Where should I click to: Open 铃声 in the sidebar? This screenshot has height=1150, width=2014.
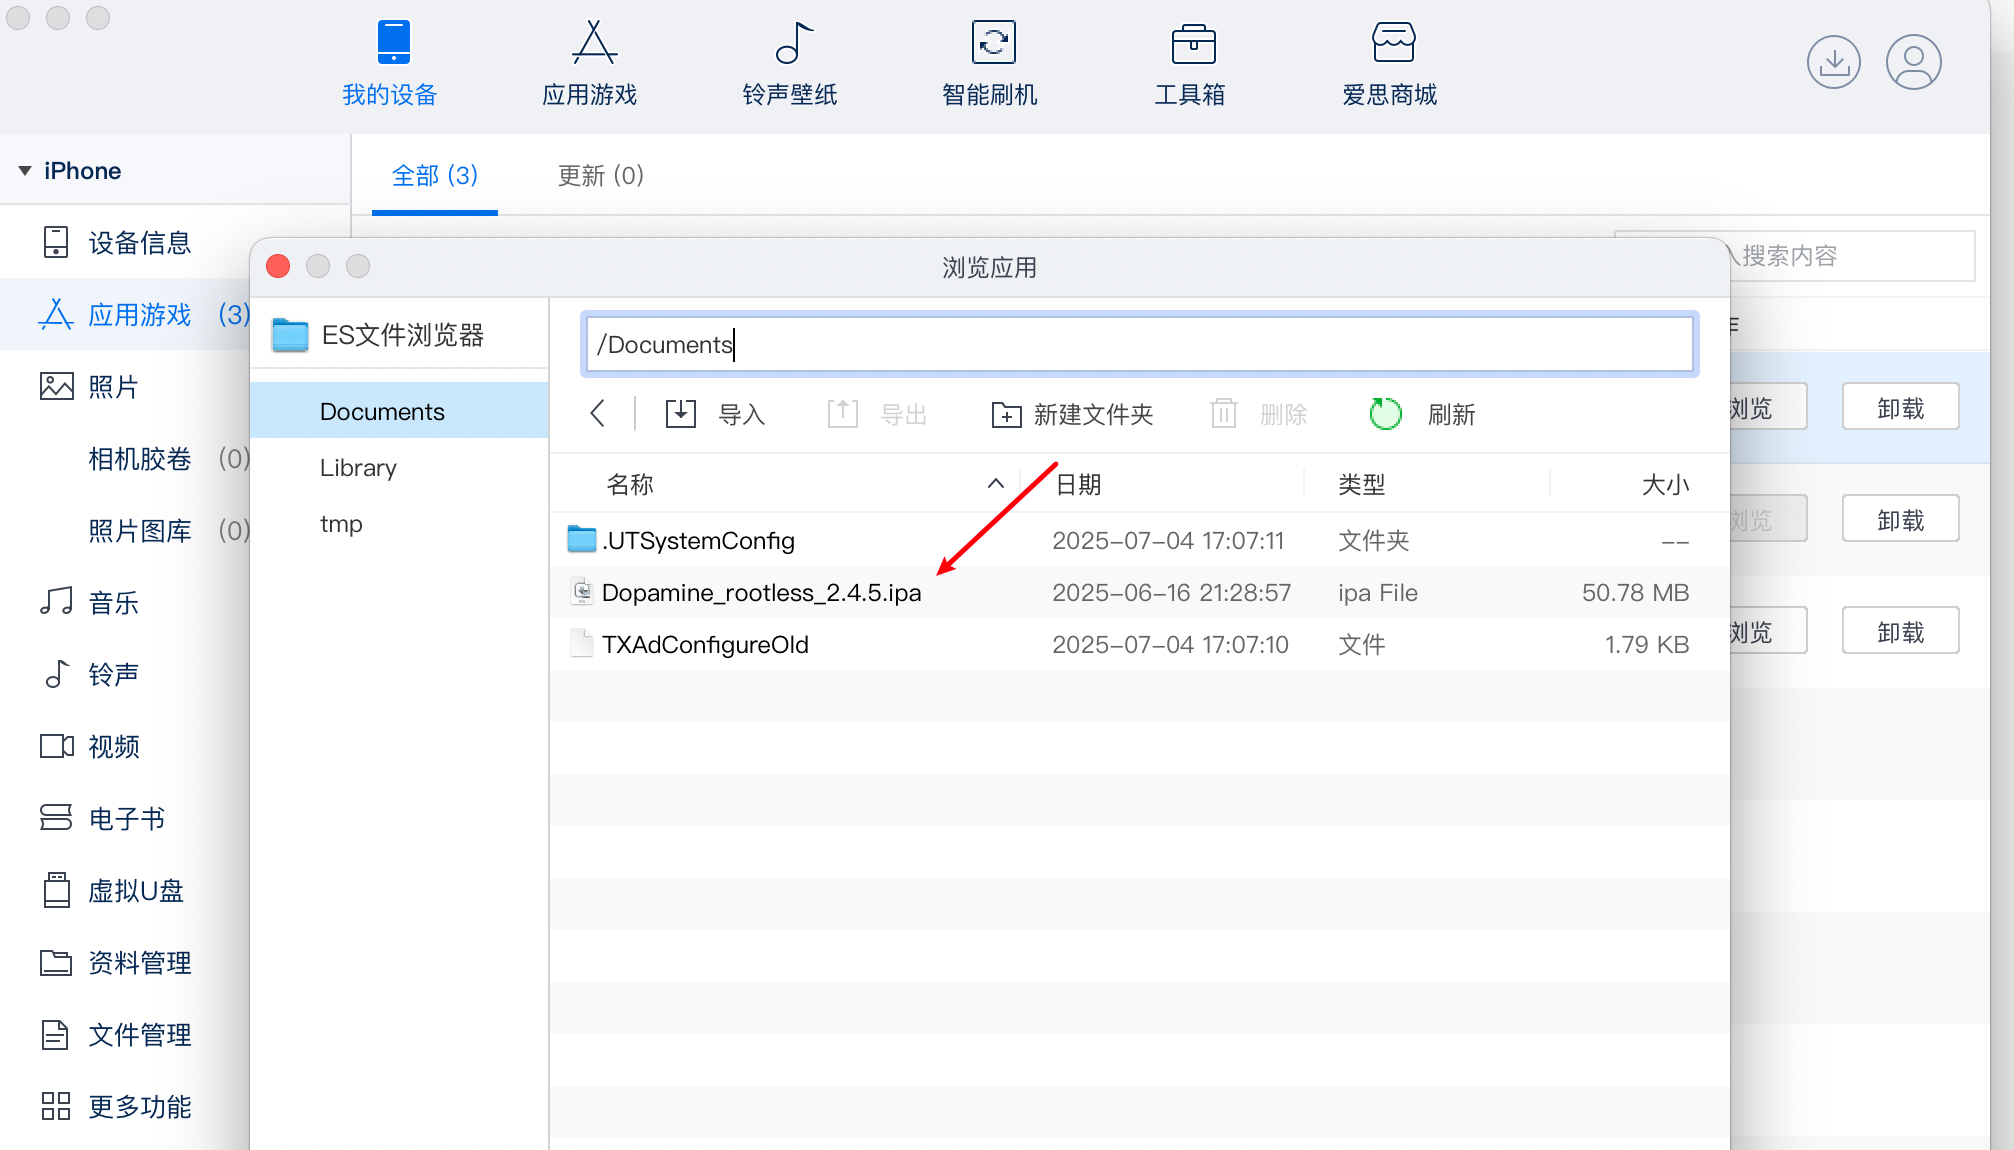125,675
